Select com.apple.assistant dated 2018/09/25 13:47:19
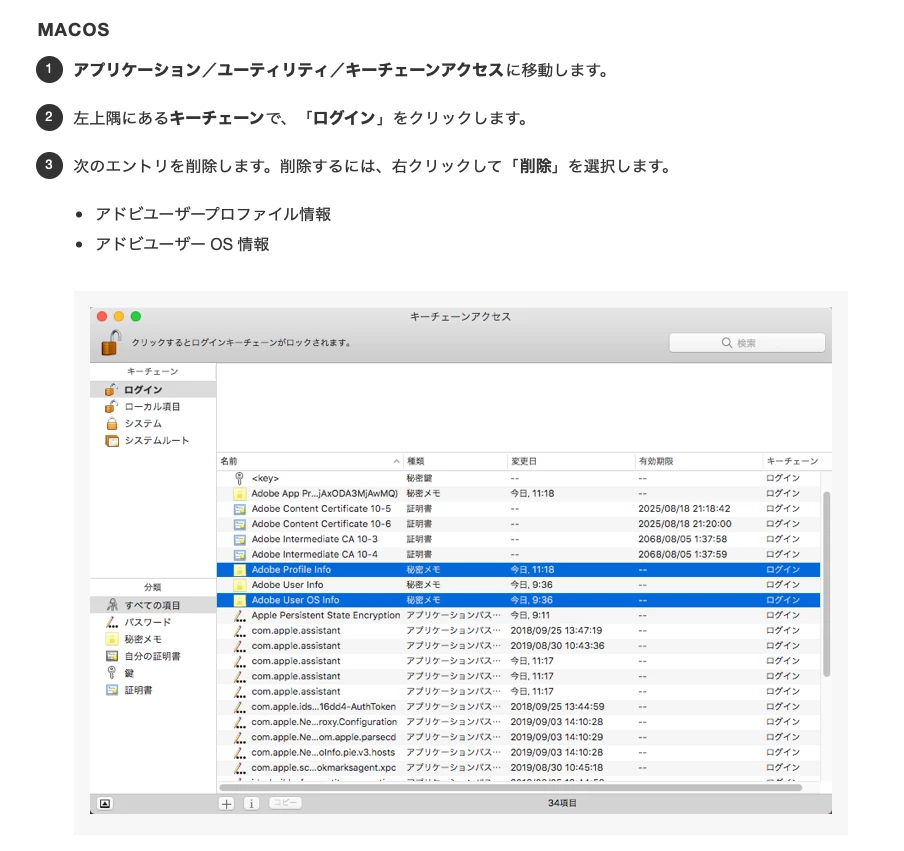 coord(518,631)
